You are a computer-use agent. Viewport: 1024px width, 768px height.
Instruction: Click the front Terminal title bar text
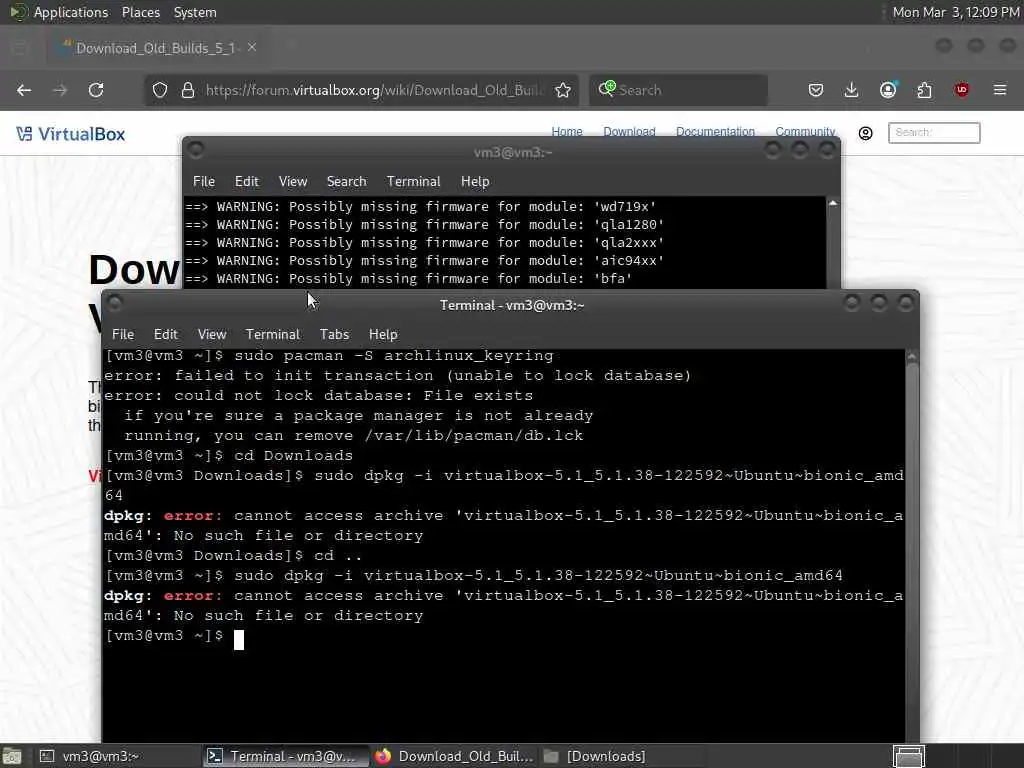(x=512, y=305)
